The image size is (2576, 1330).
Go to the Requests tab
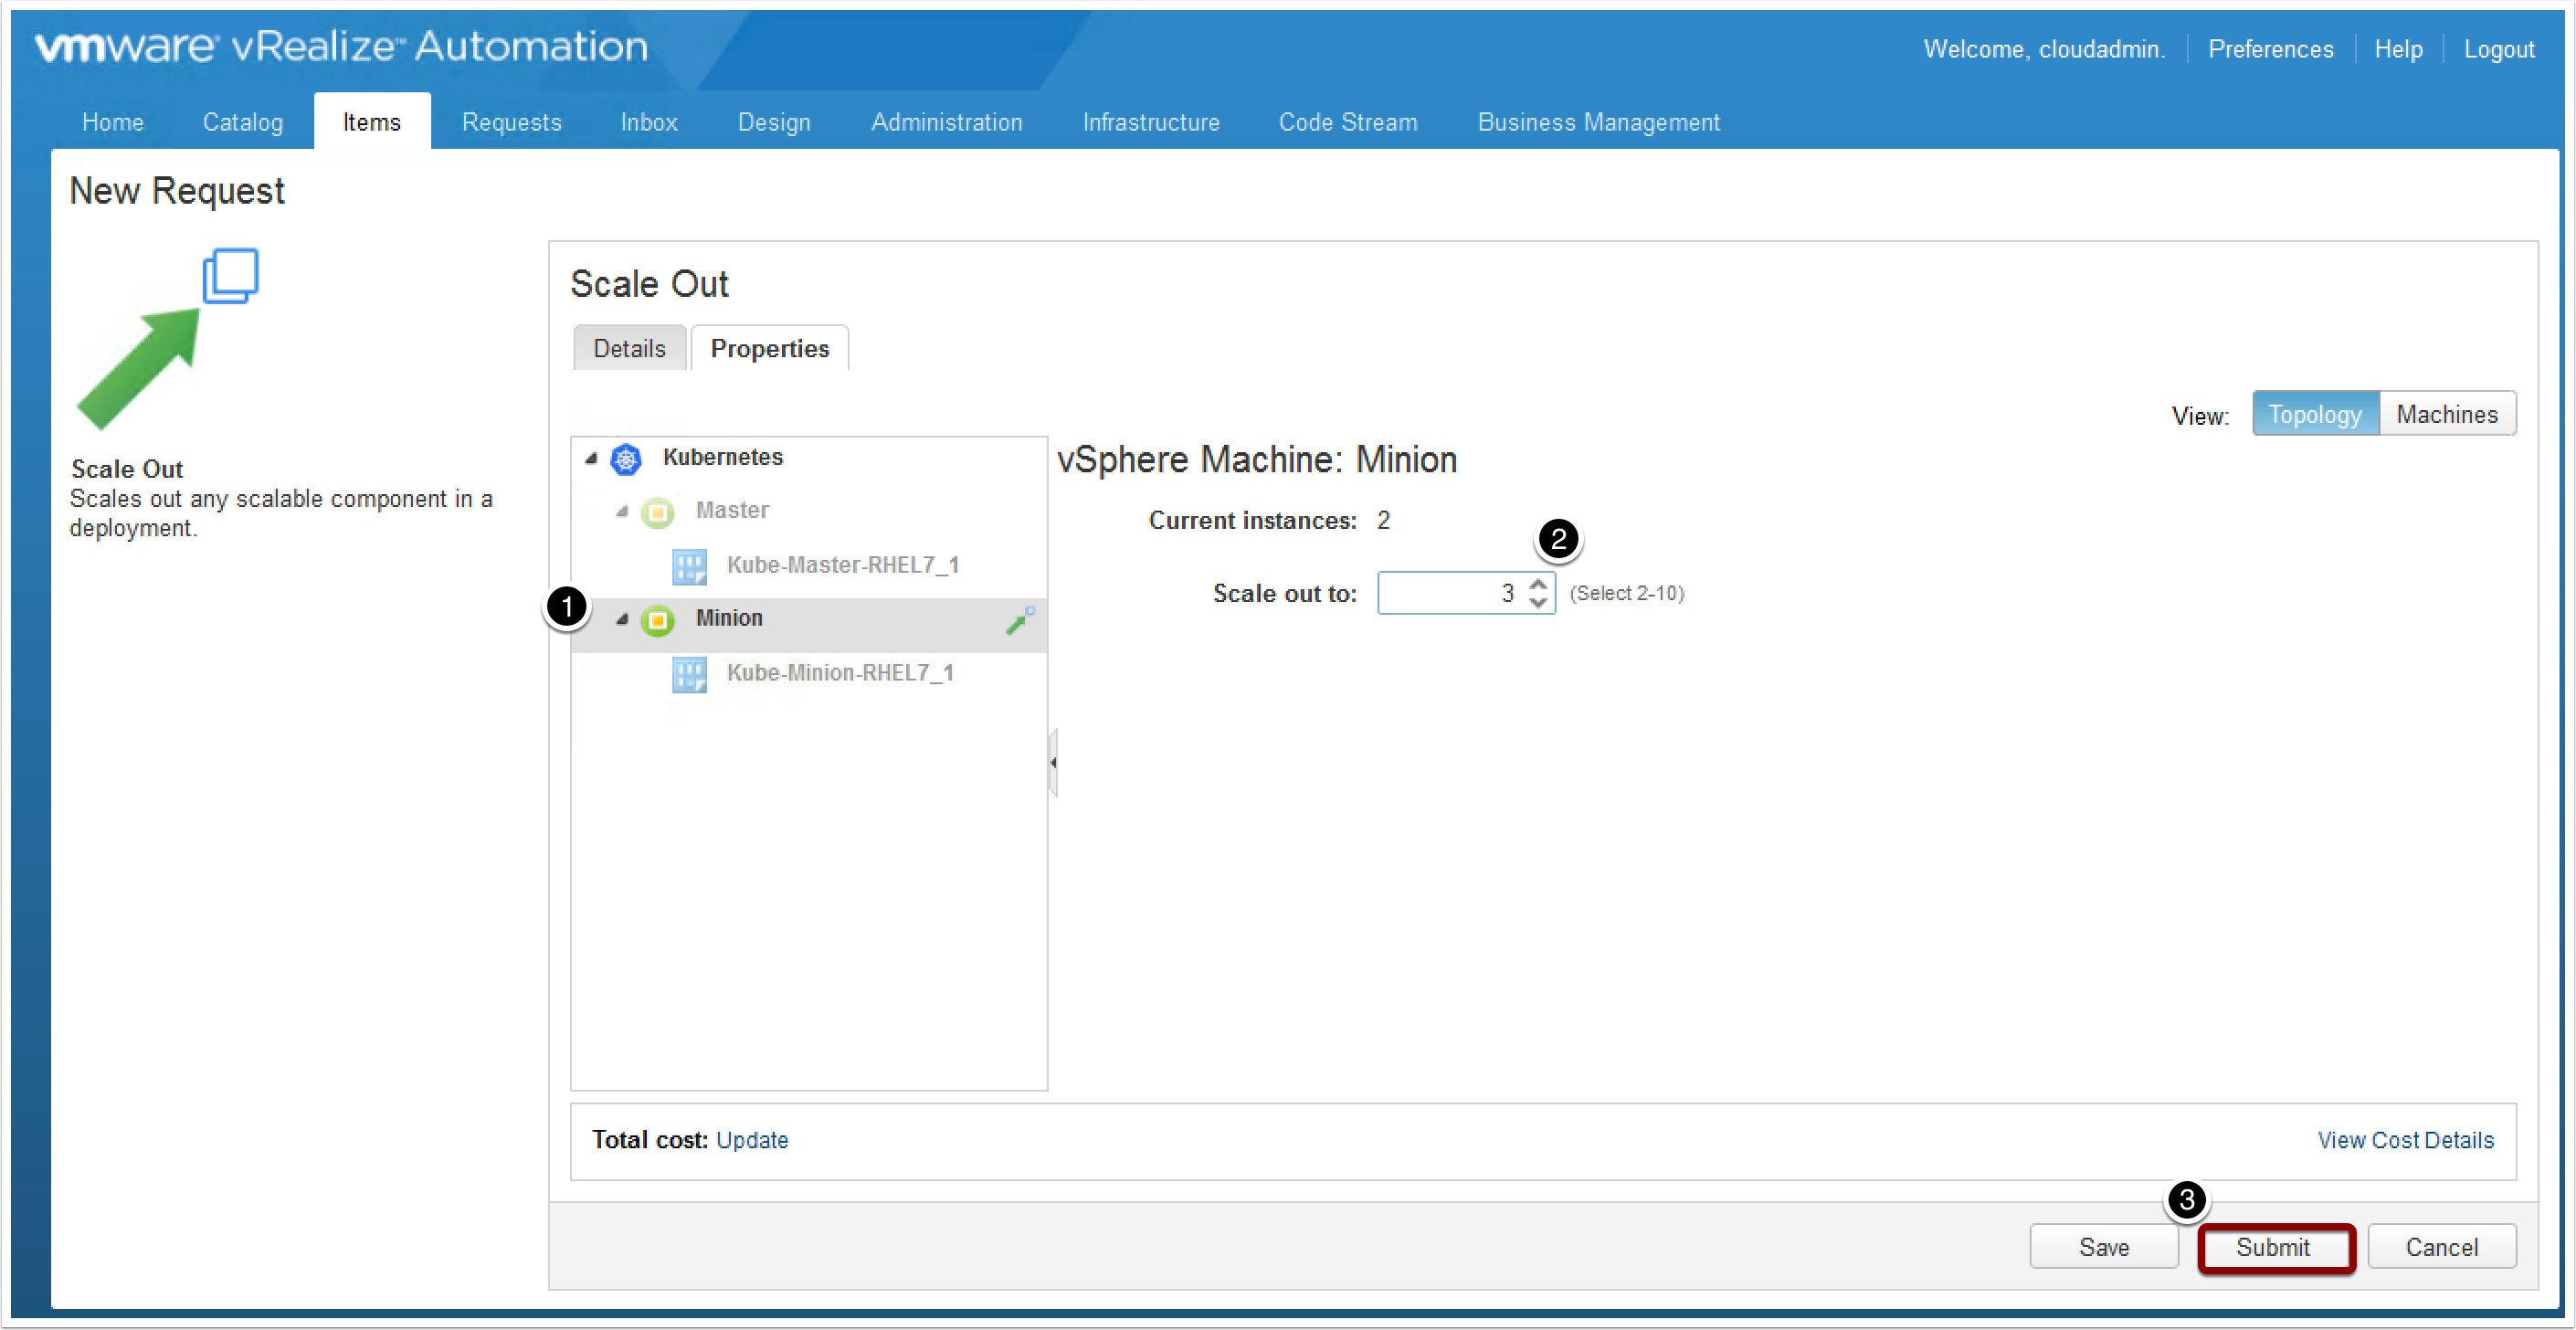pos(511,122)
